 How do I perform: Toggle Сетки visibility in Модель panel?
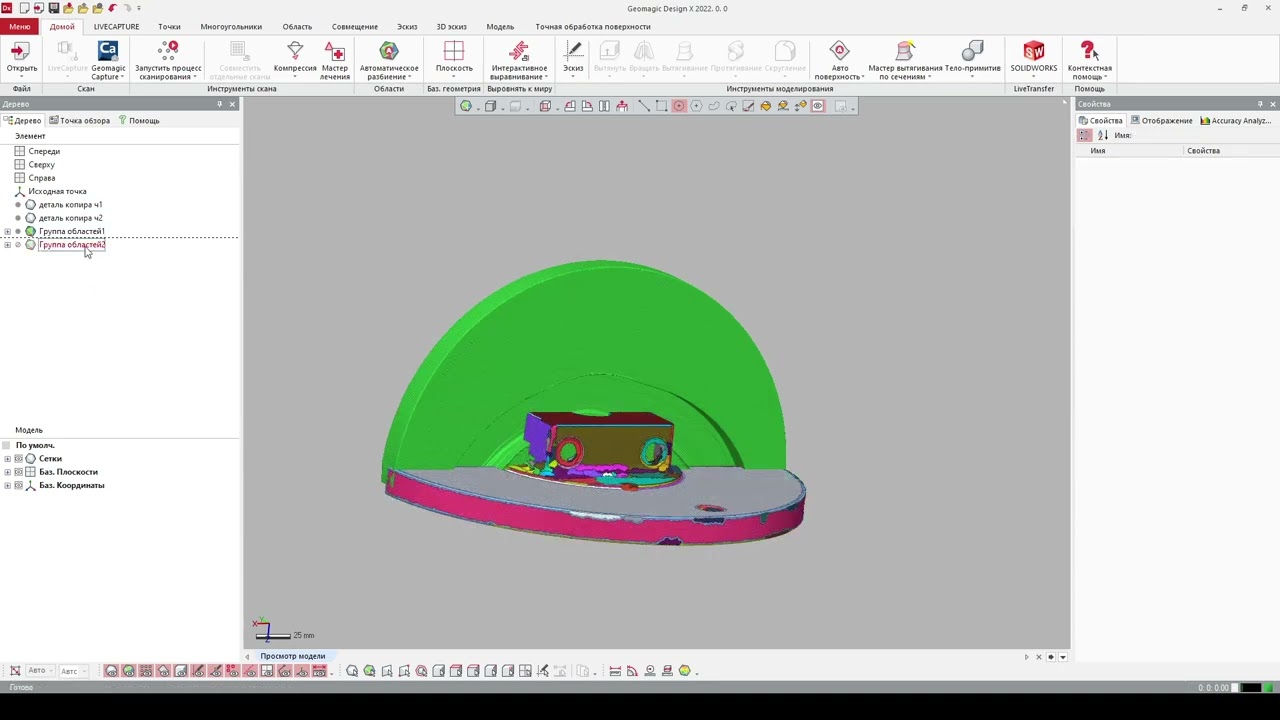pyautogui.click(x=18, y=459)
